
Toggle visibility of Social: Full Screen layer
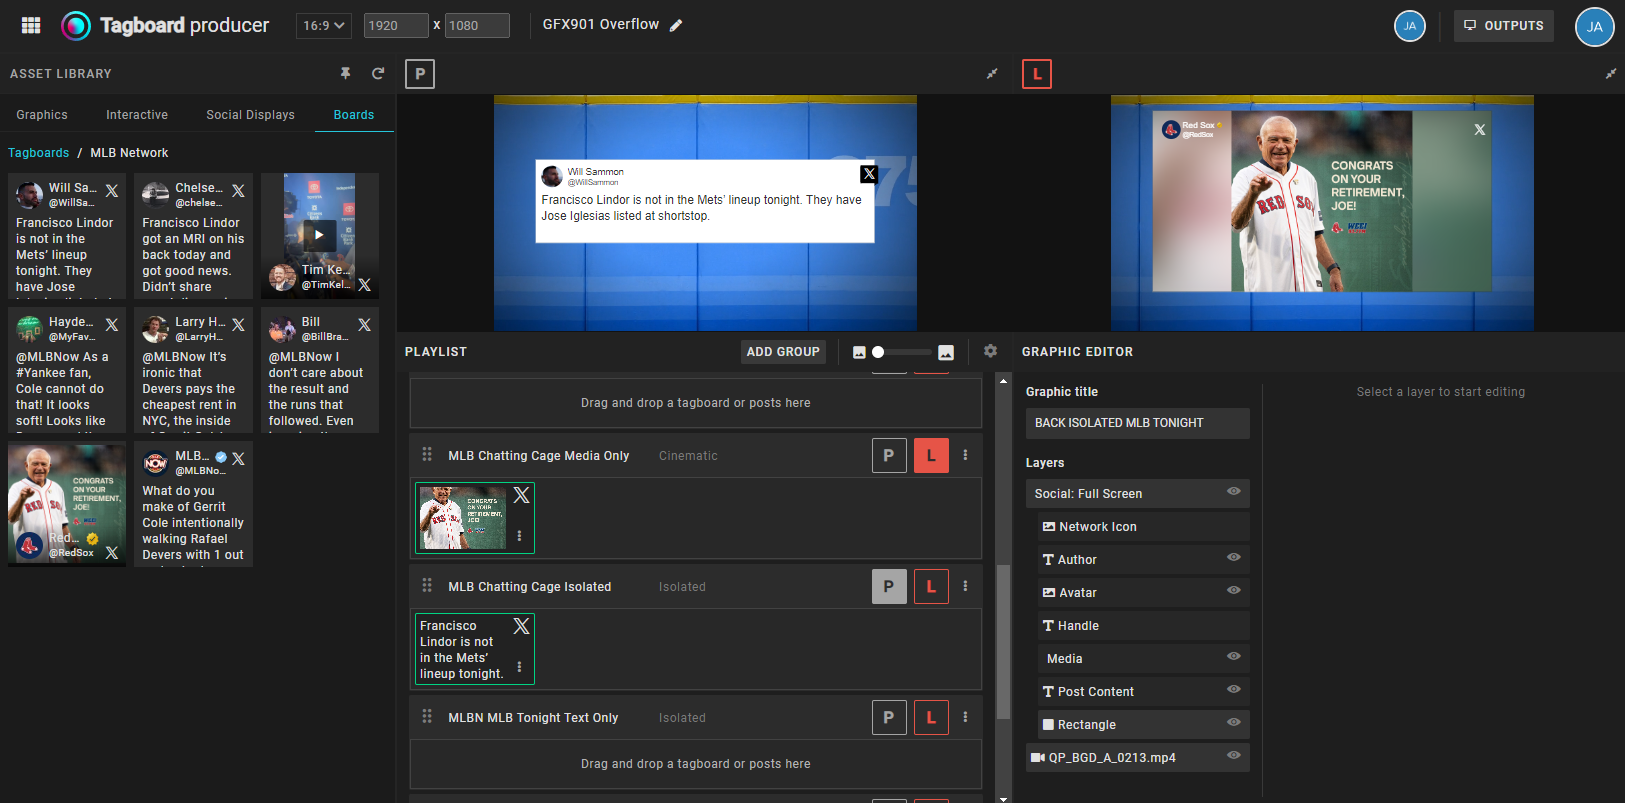click(1234, 491)
